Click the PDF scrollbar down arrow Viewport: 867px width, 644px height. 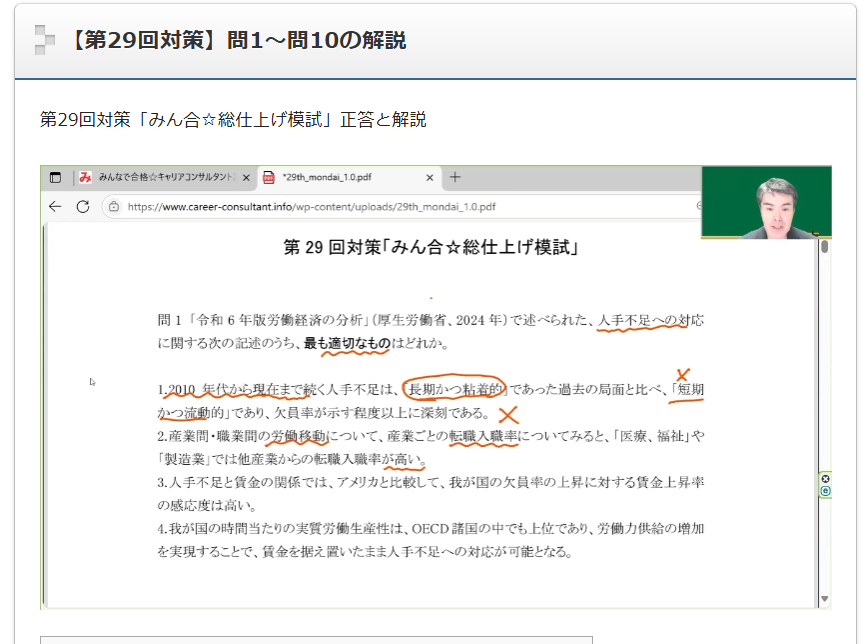point(824,599)
